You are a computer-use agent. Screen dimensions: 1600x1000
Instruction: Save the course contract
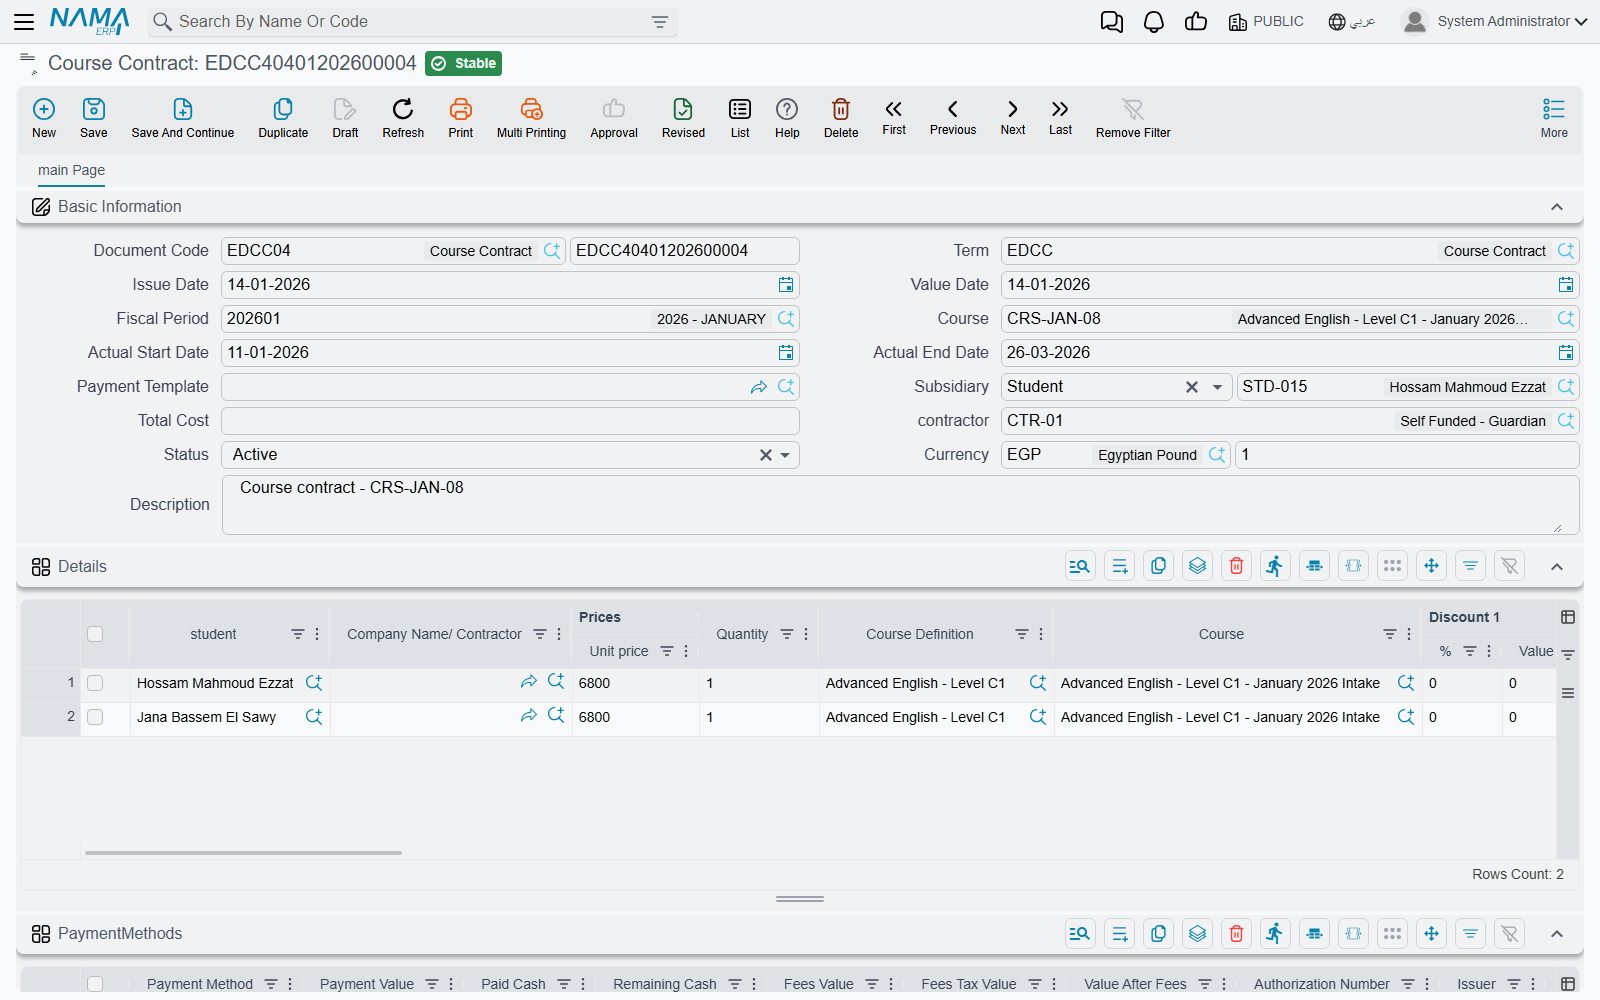coord(94,118)
